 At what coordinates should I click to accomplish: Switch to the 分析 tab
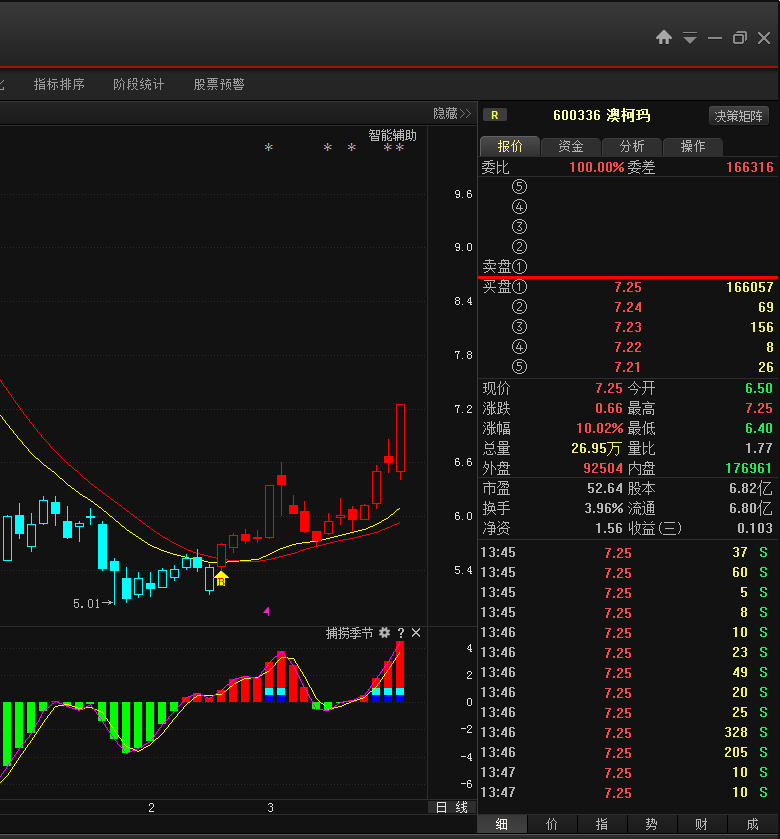click(x=632, y=146)
